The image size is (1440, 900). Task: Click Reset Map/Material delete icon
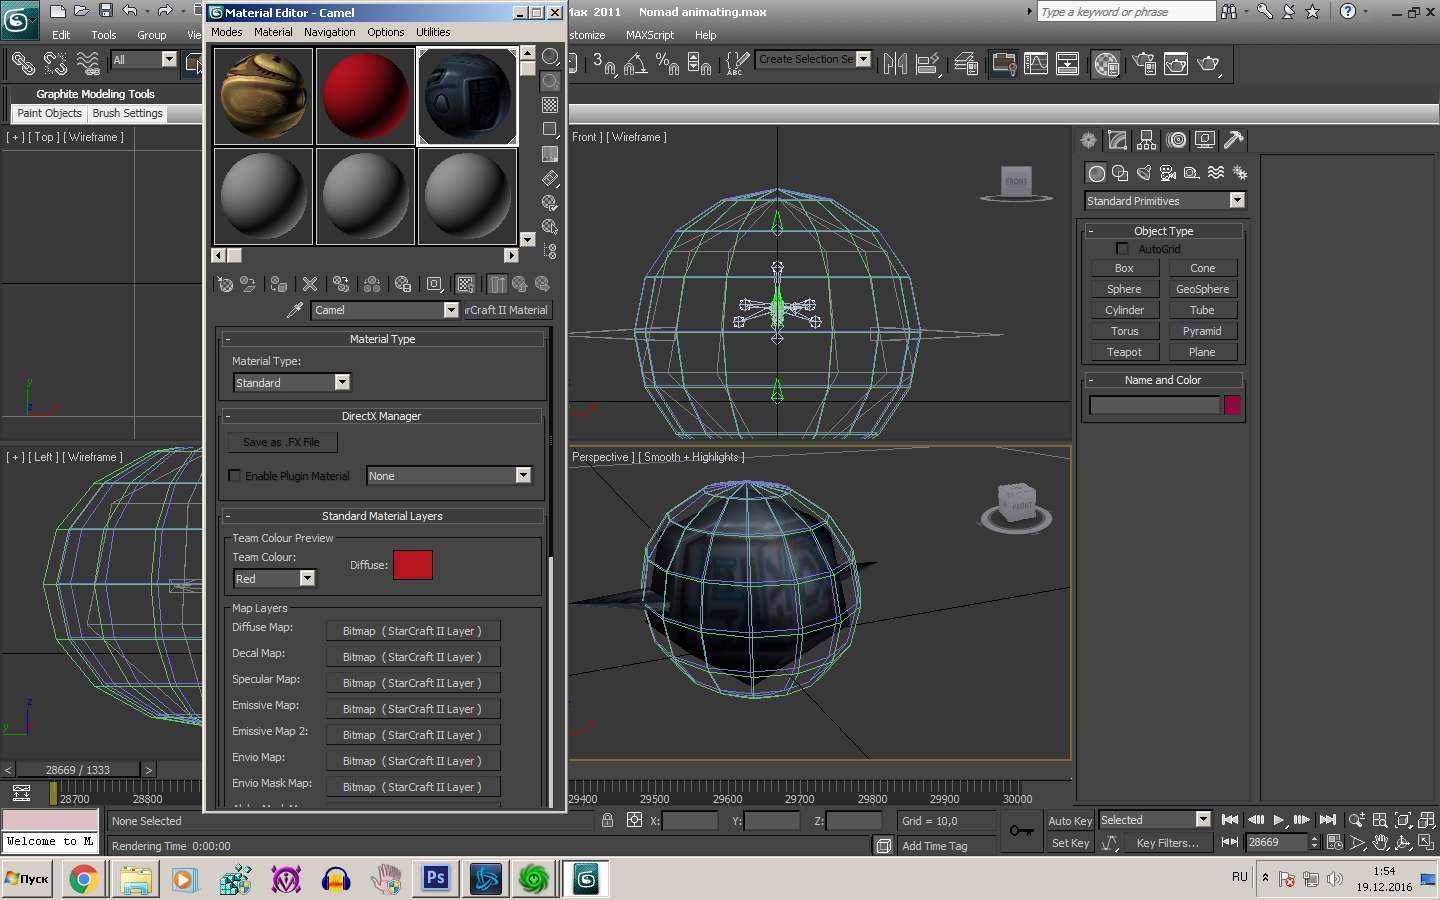(x=310, y=284)
